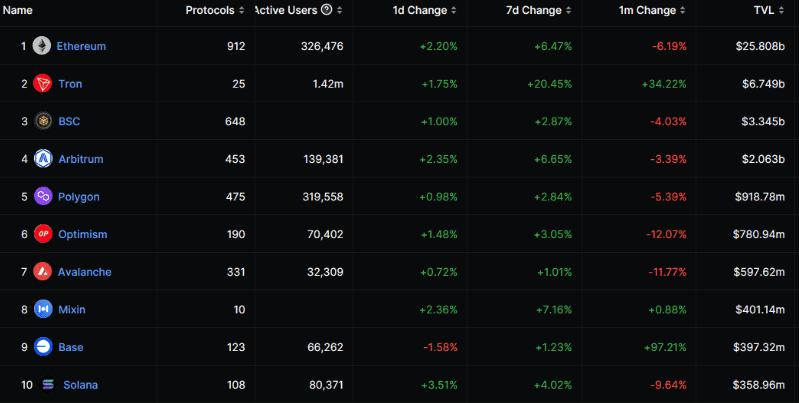Open the Avalanche chain link

pos(85,272)
